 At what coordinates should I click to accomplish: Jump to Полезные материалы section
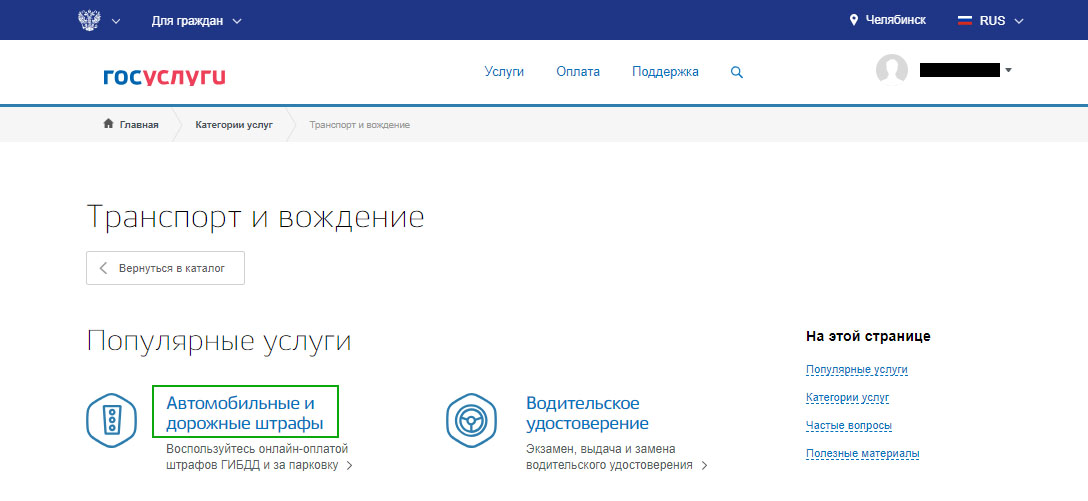pos(862,454)
